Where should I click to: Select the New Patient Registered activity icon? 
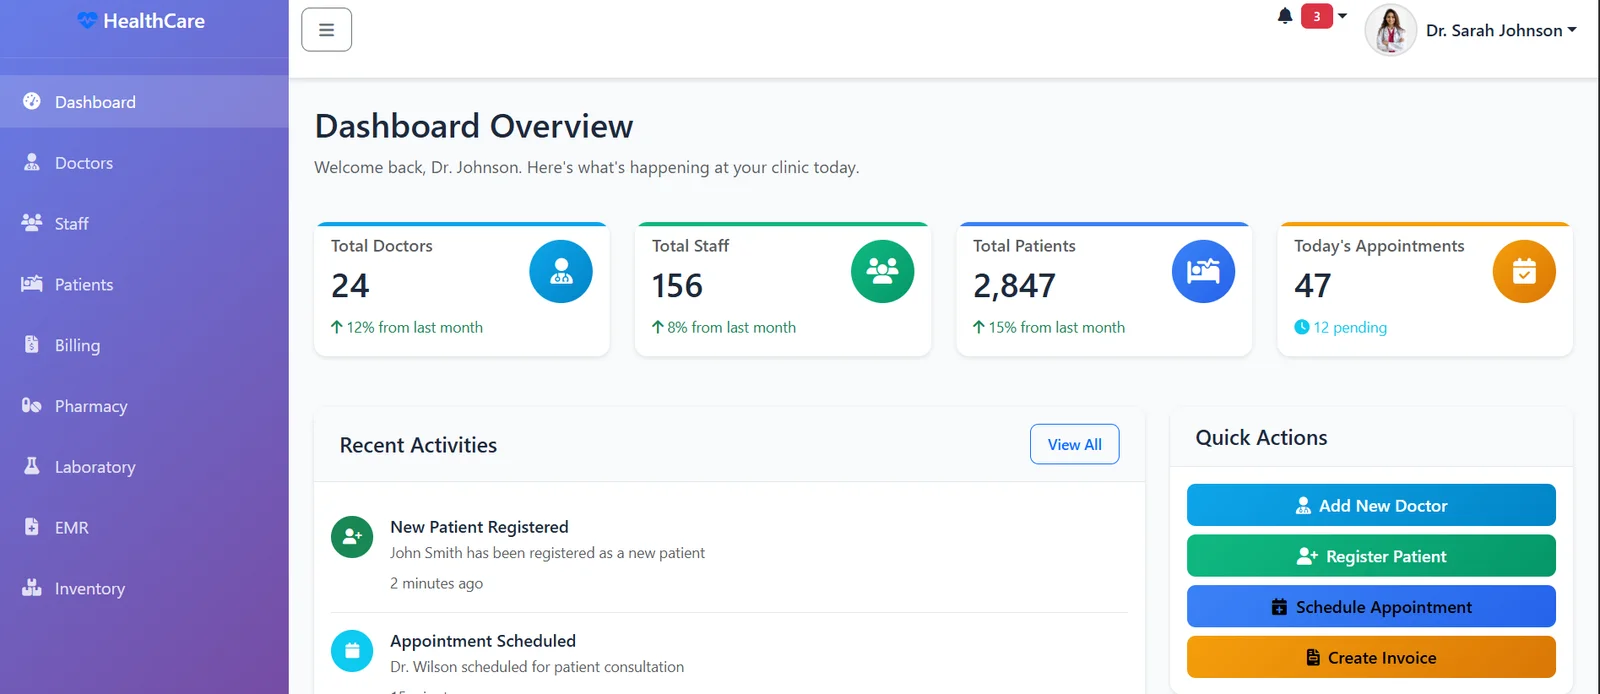click(352, 537)
